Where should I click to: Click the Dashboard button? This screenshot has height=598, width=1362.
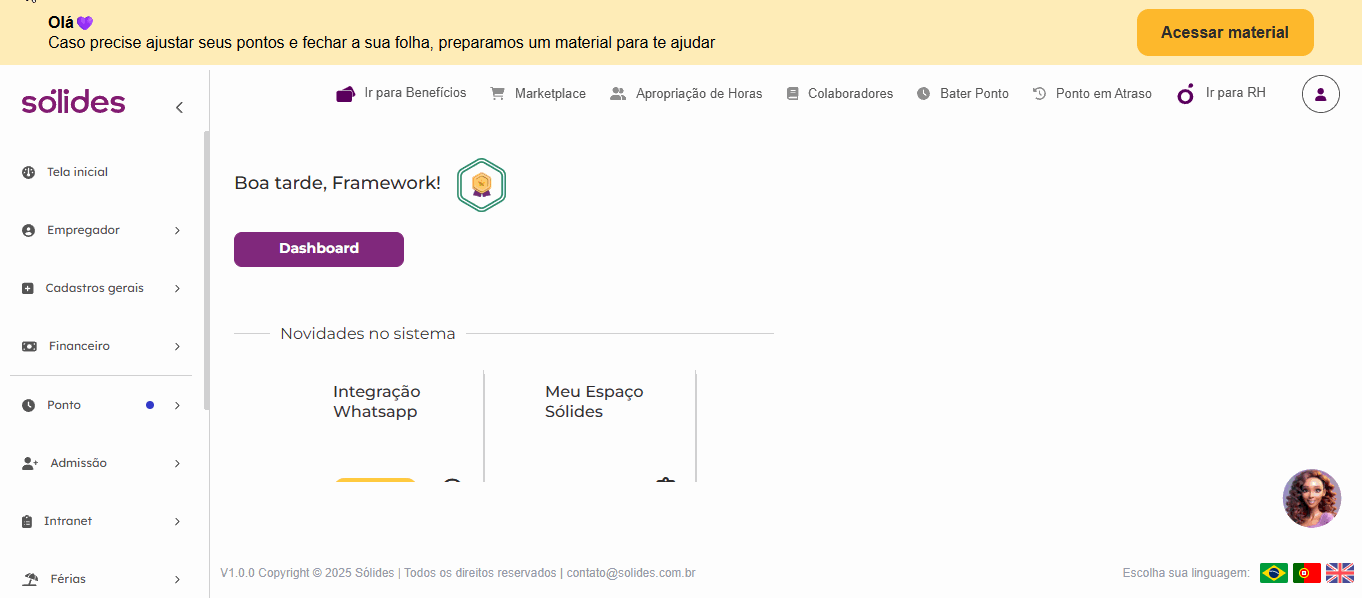click(x=319, y=249)
